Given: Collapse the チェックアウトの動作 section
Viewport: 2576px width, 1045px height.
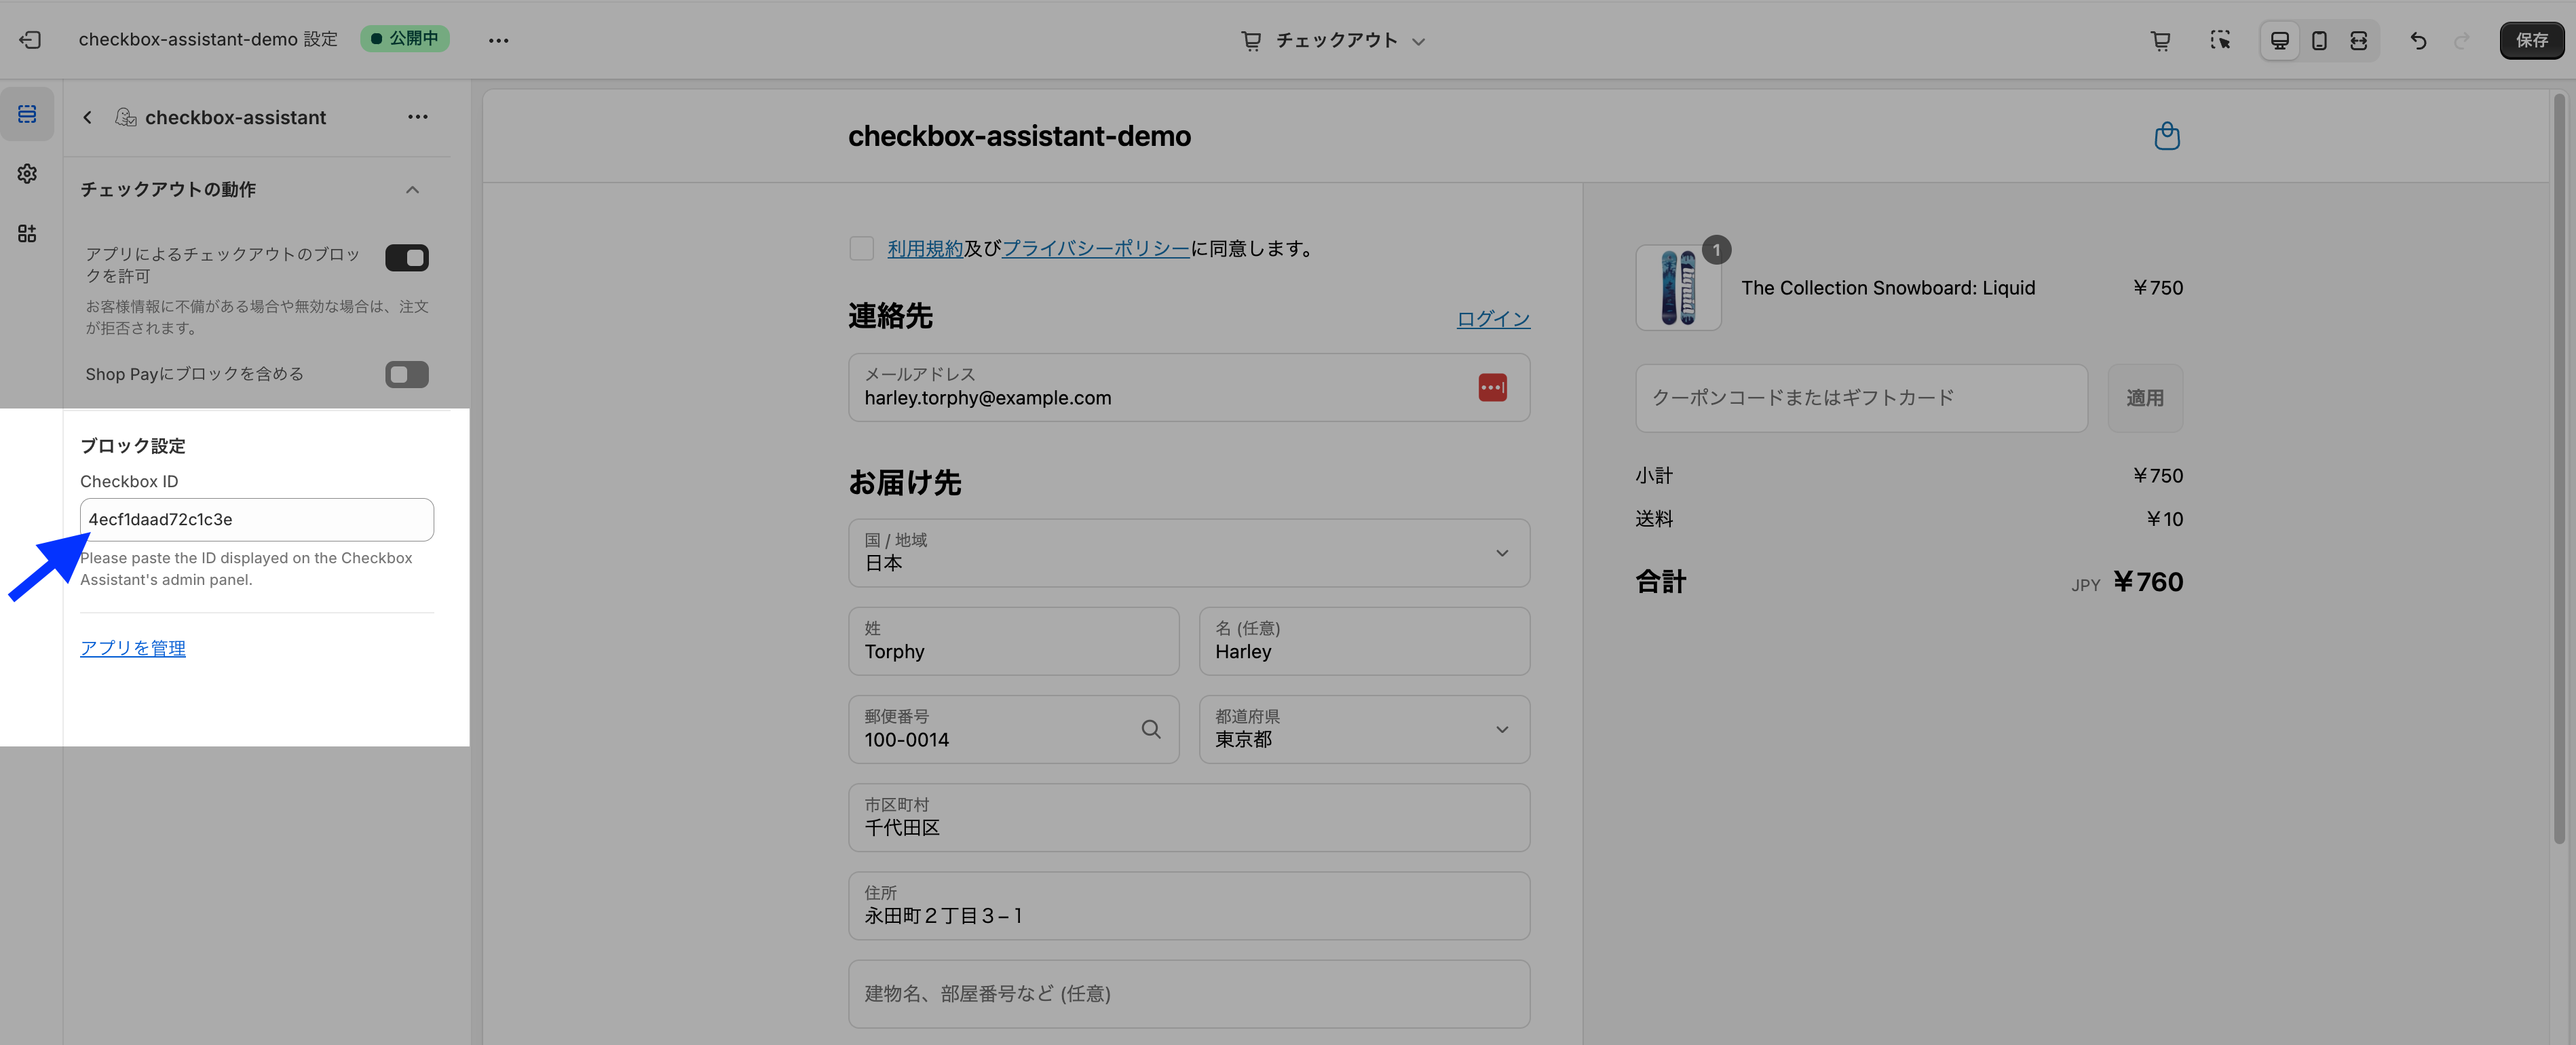Looking at the screenshot, I should click(412, 190).
